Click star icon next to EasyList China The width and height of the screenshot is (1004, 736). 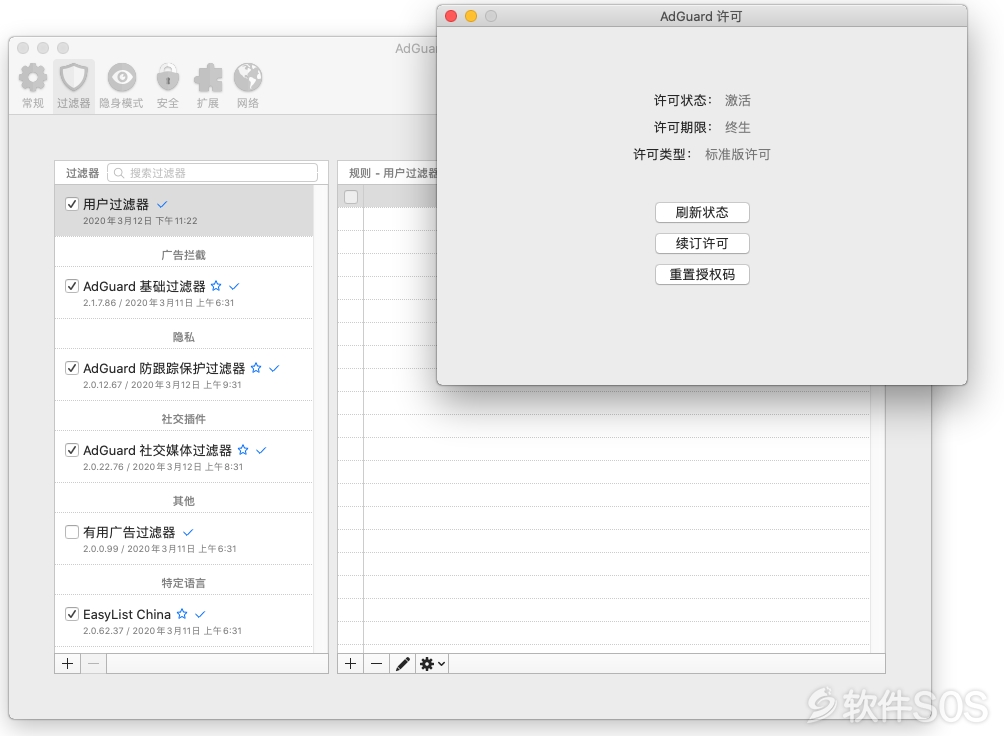(x=182, y=614)
